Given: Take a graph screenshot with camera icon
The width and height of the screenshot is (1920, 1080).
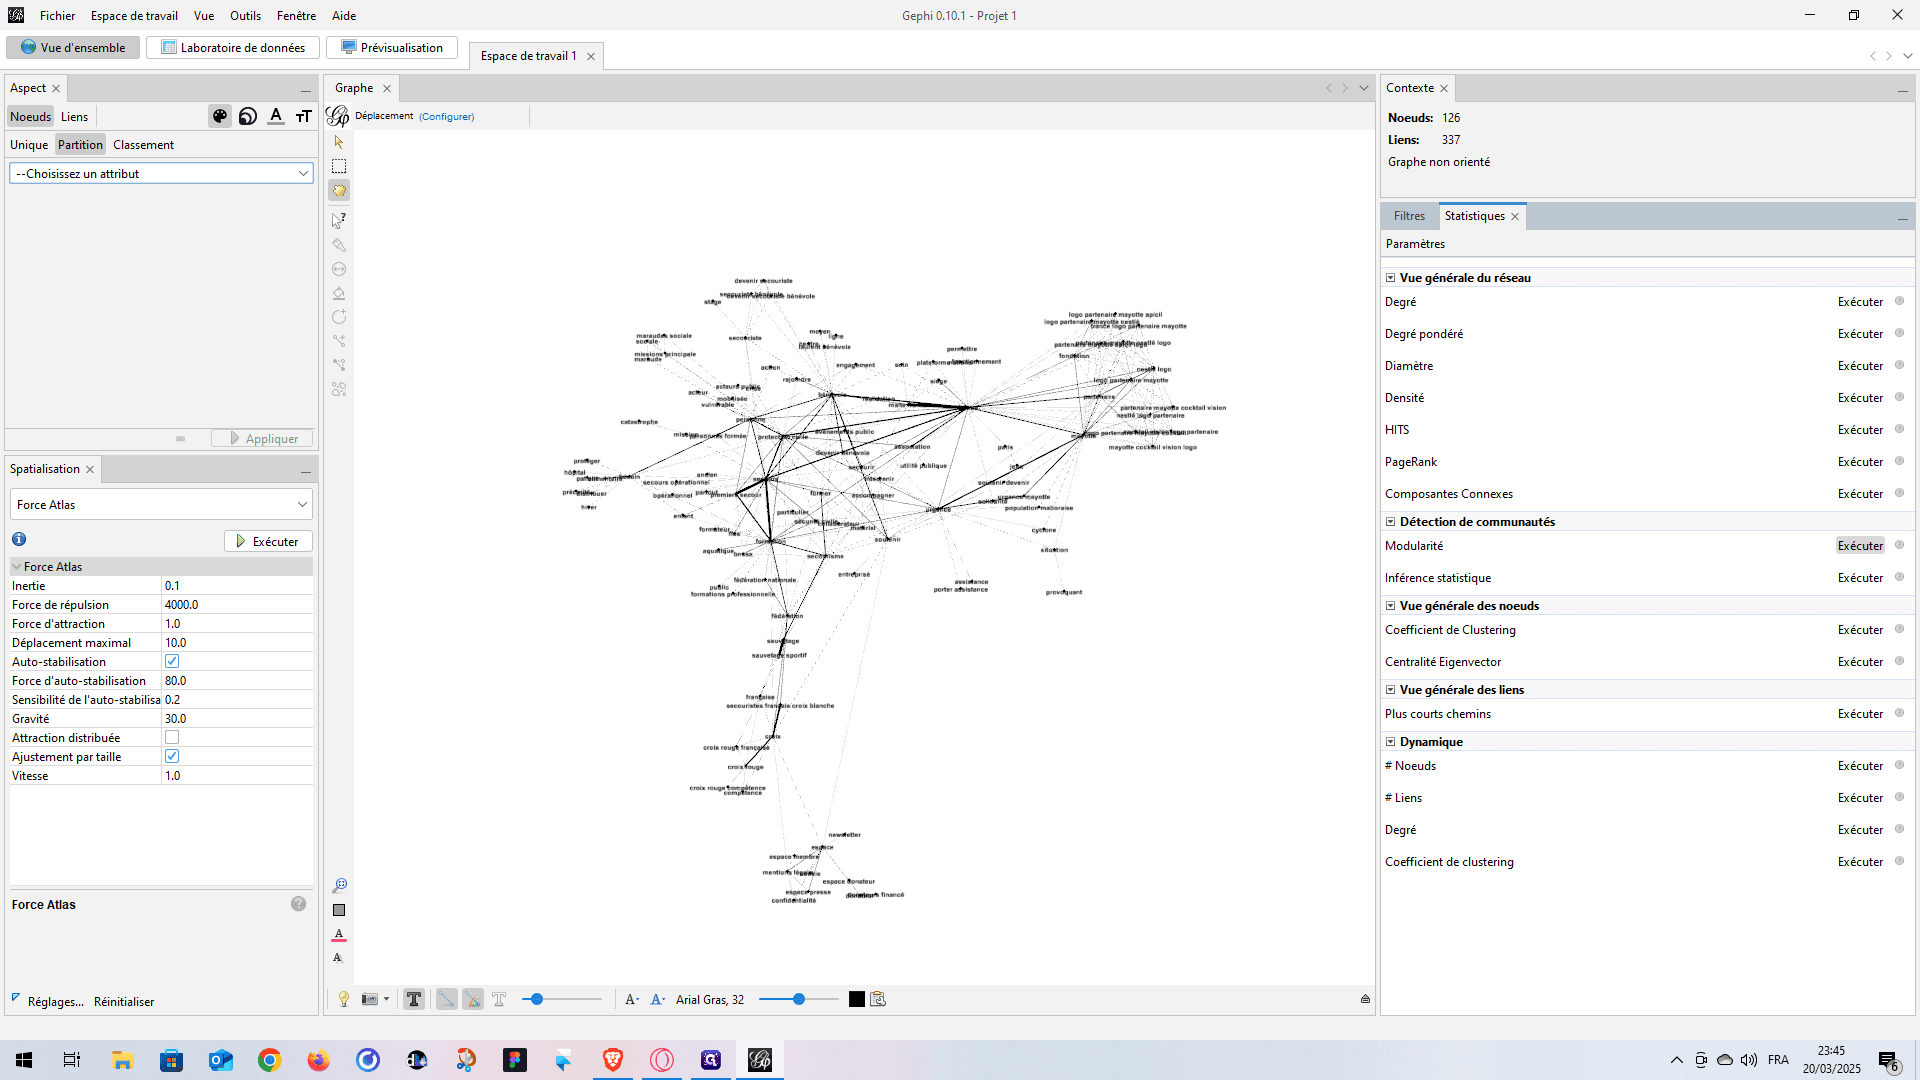Looking at the screenshot, I should [370, 999].
